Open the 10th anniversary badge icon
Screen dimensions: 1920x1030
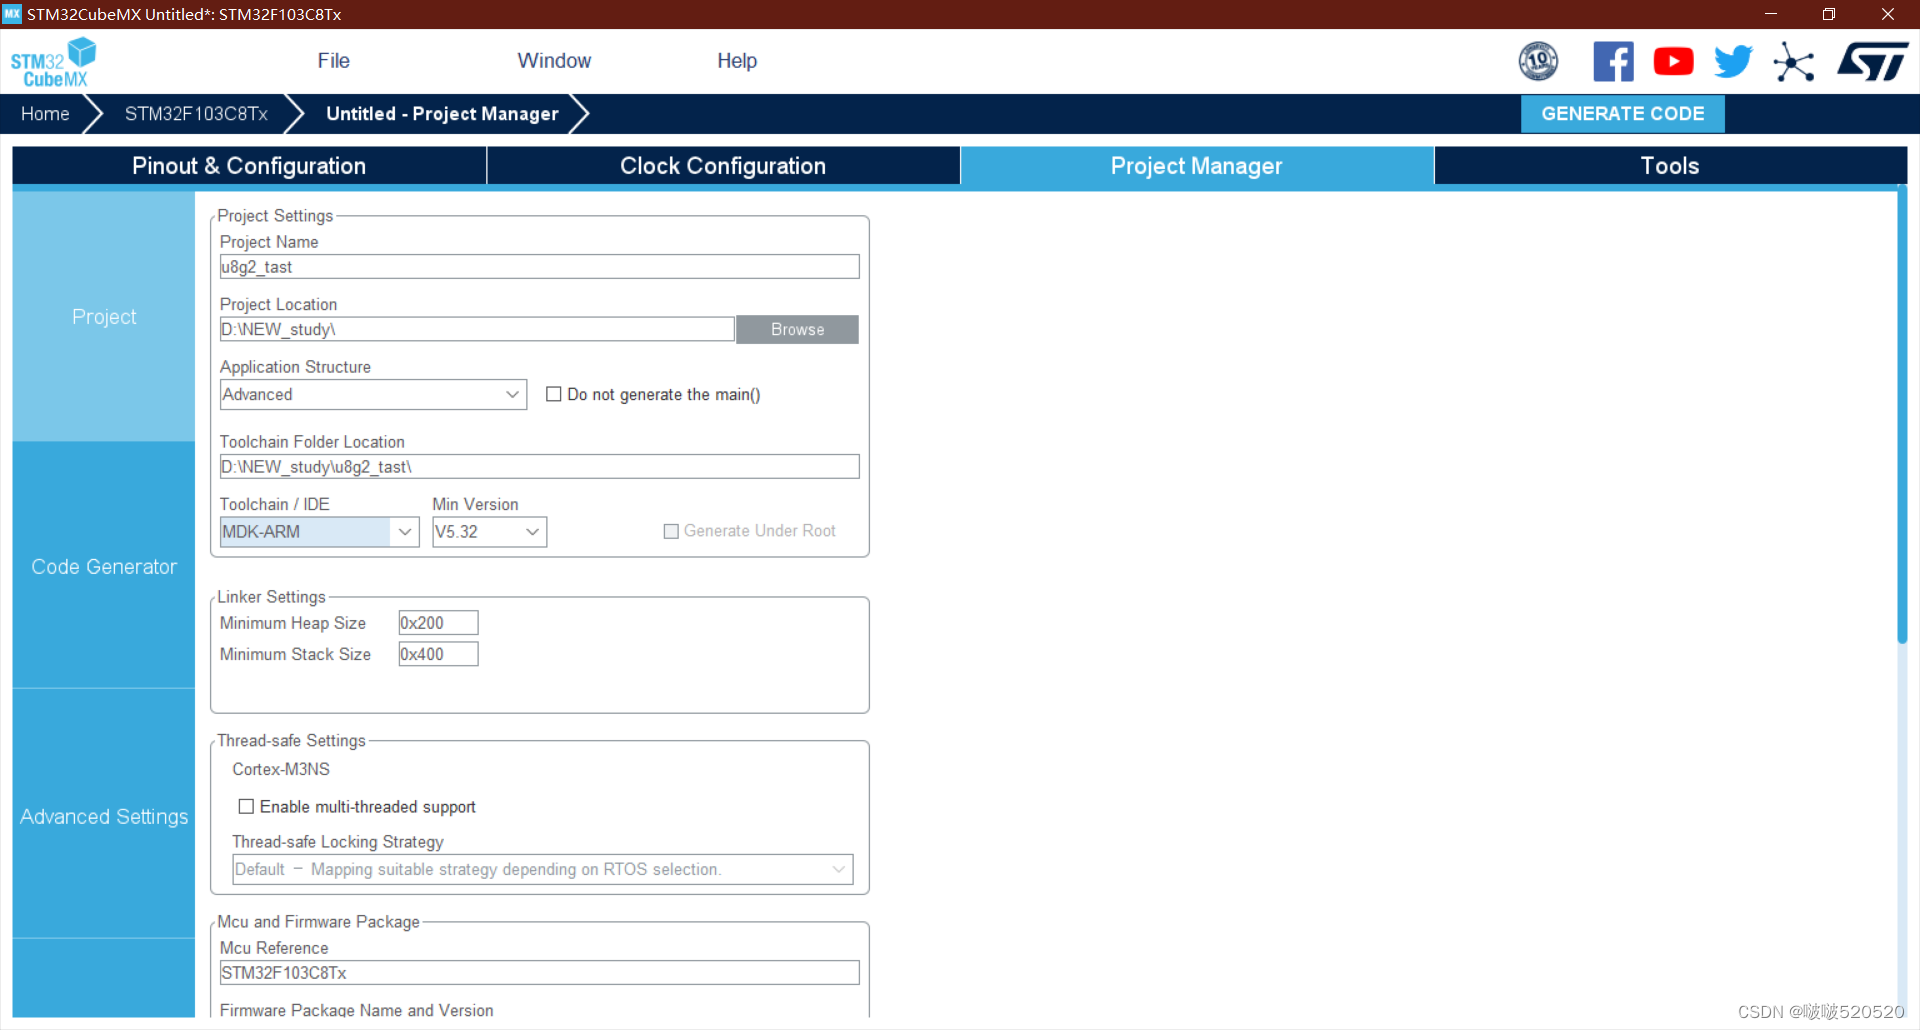[x=1538, y=61]
